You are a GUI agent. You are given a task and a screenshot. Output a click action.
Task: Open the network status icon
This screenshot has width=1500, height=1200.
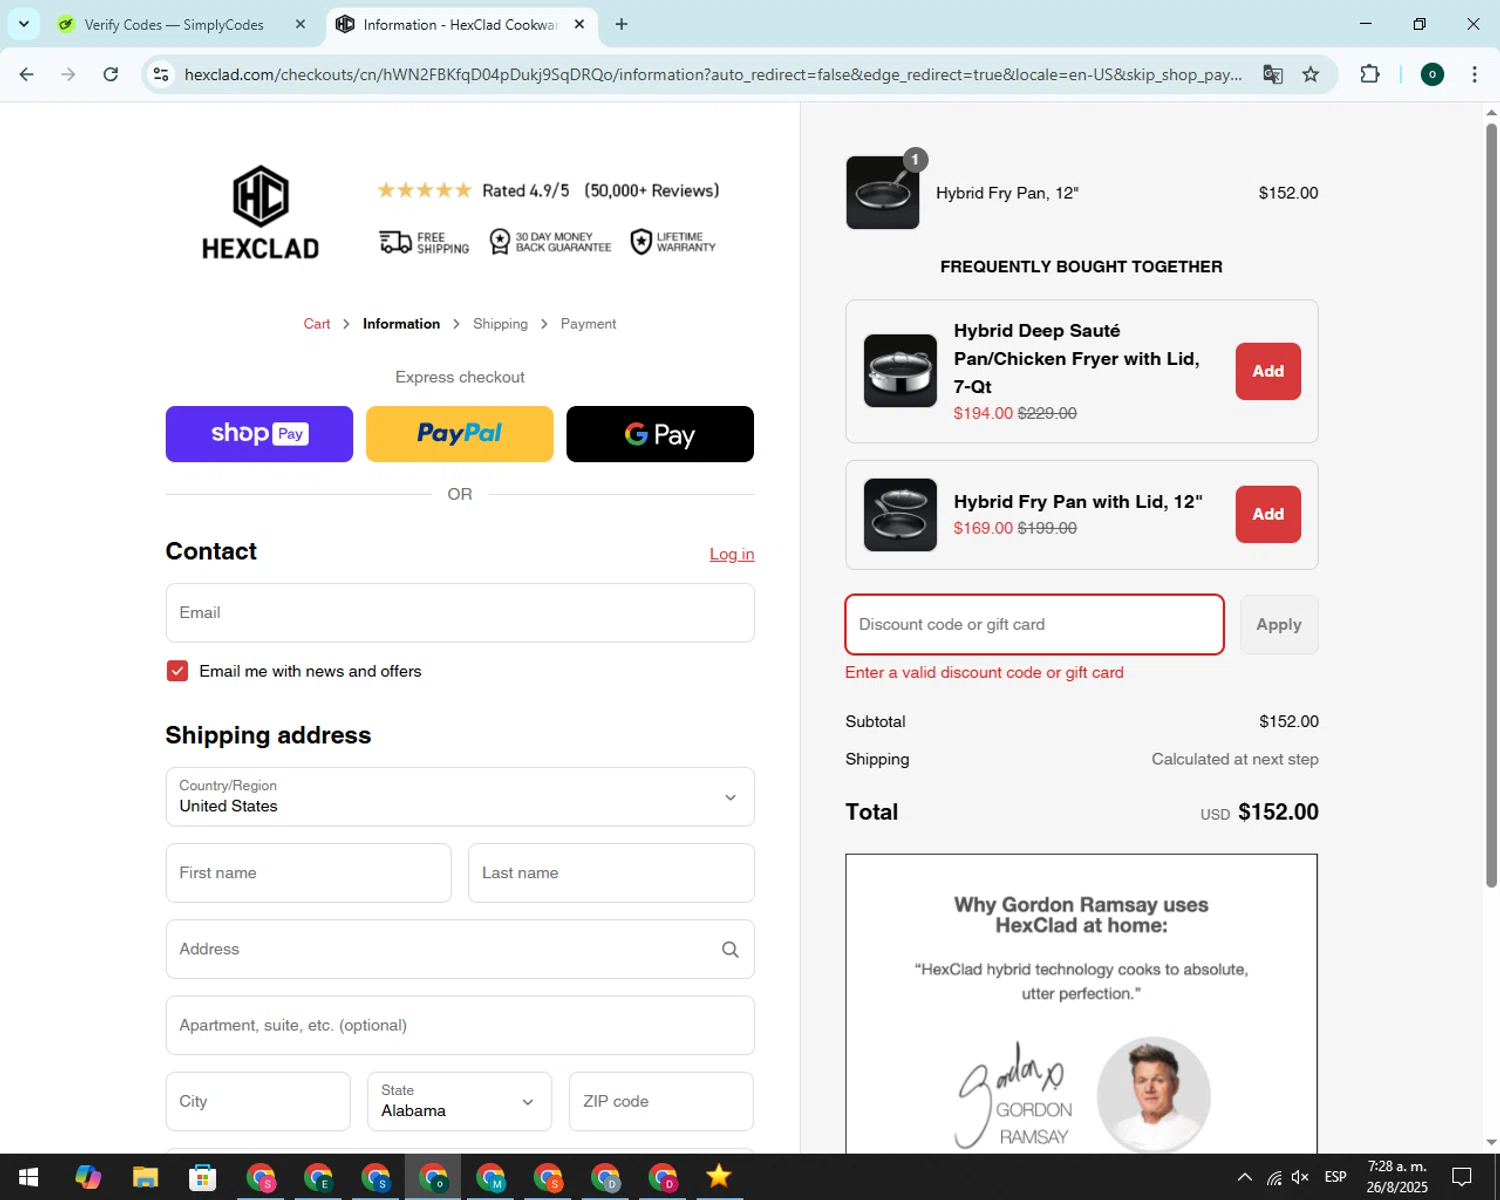click(x=1274, y=1177)
